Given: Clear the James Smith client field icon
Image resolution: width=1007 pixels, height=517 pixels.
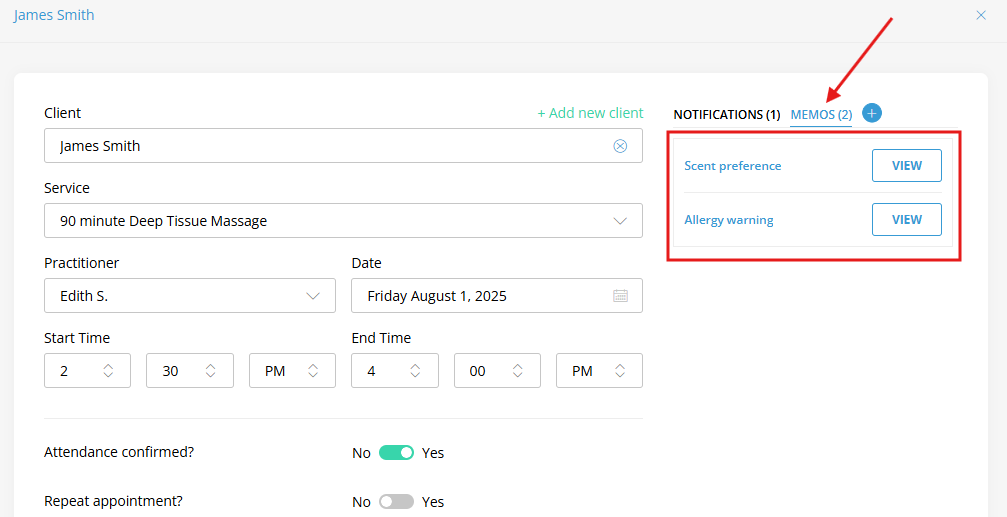Looking at the screenshot, I should click(x=620, y=146).
